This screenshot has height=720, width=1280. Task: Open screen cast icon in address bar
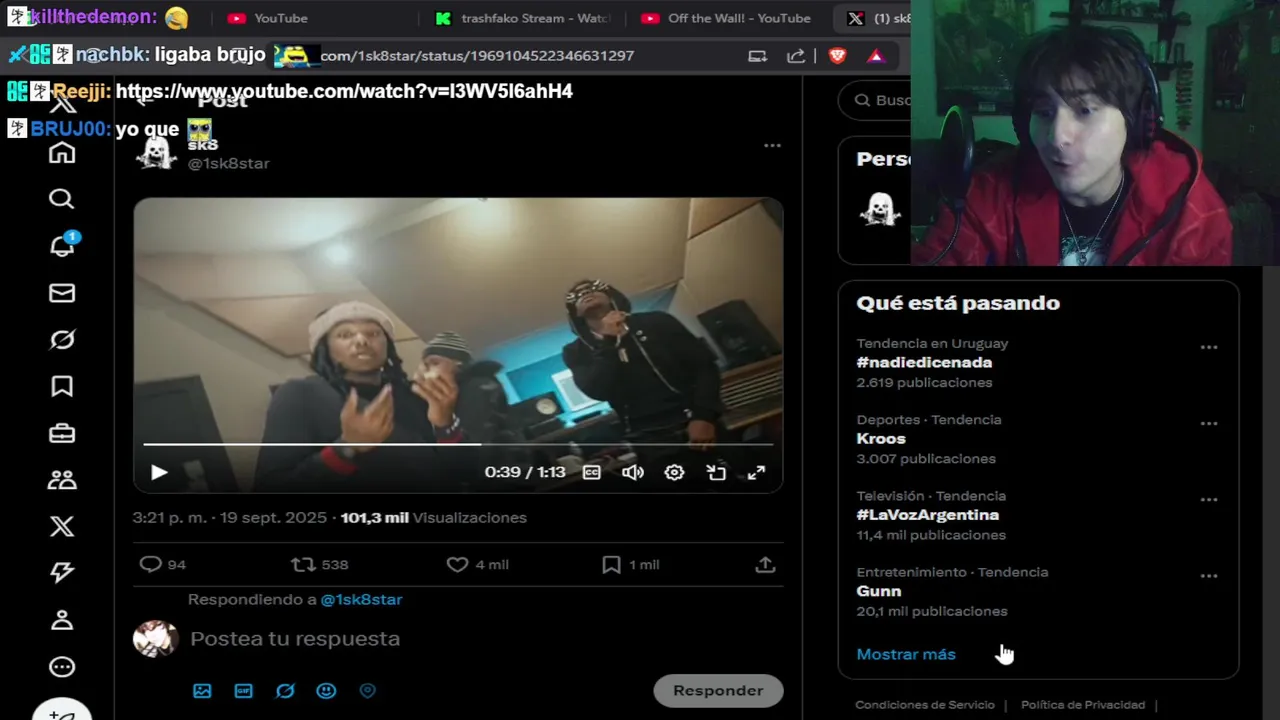pos(758,56)
